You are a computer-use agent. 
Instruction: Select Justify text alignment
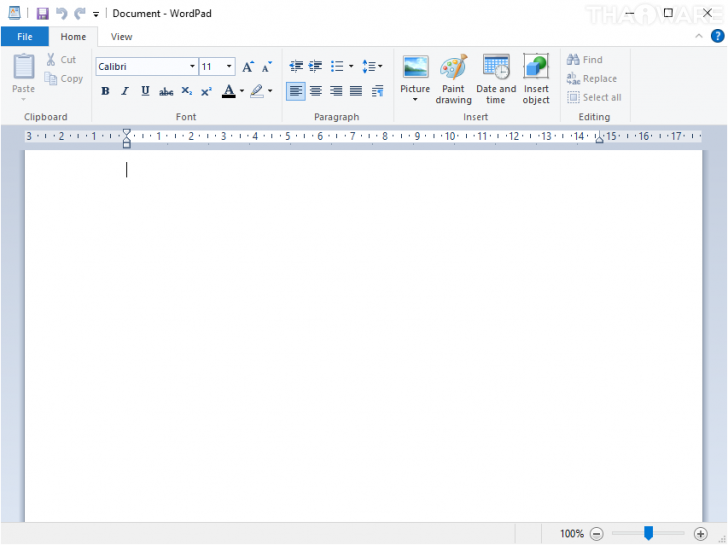[356, 91]
